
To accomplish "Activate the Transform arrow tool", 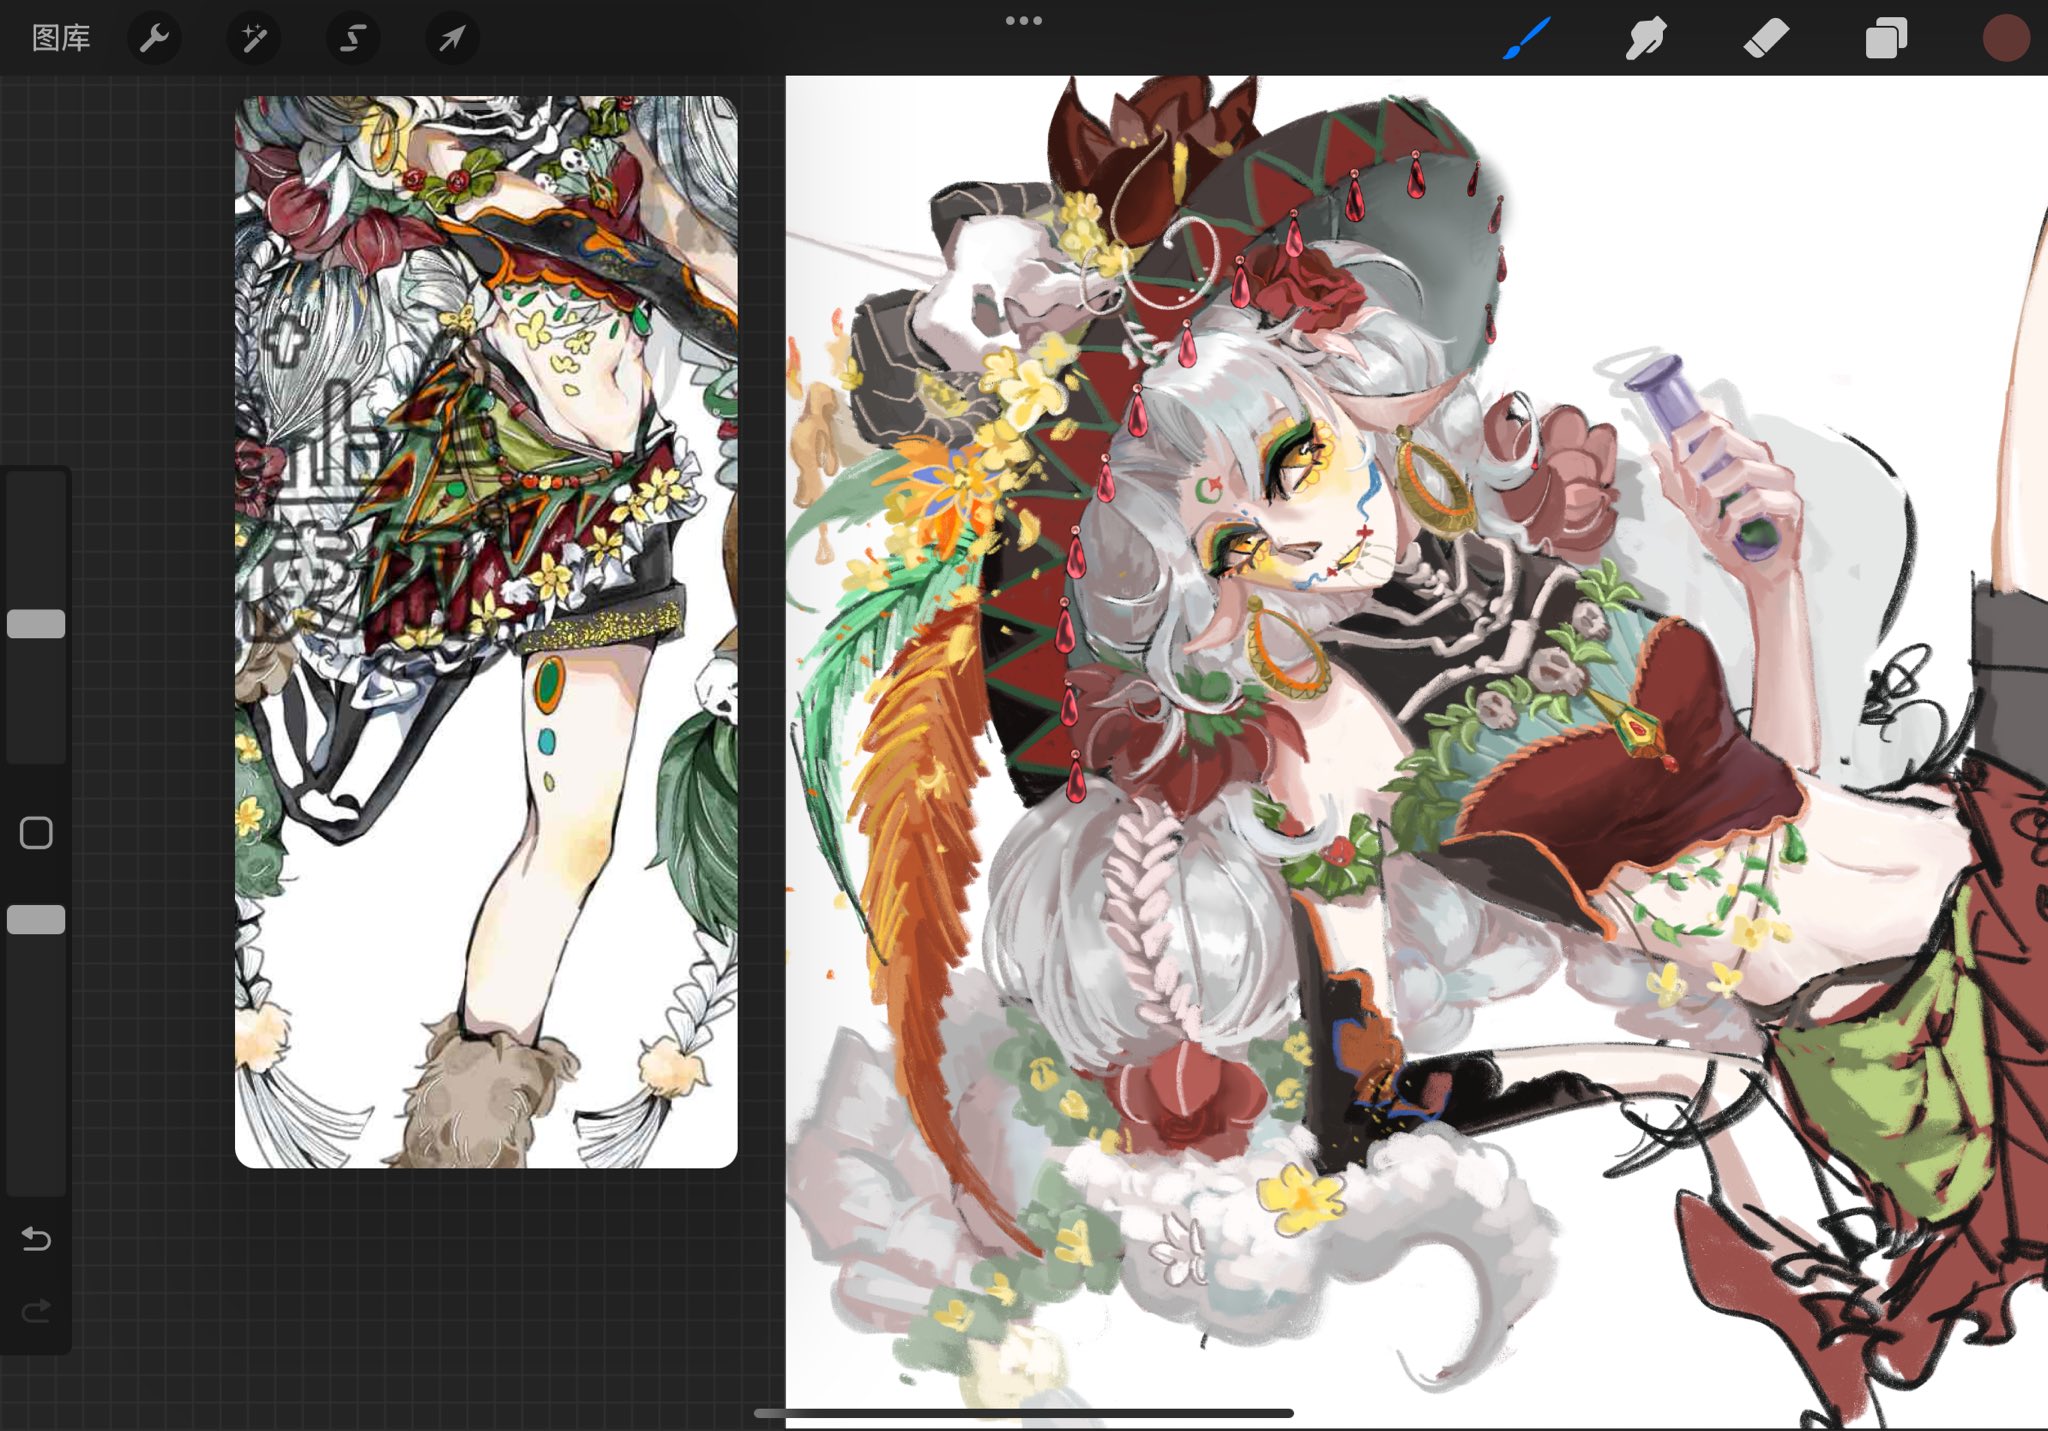I will point(452,38).
